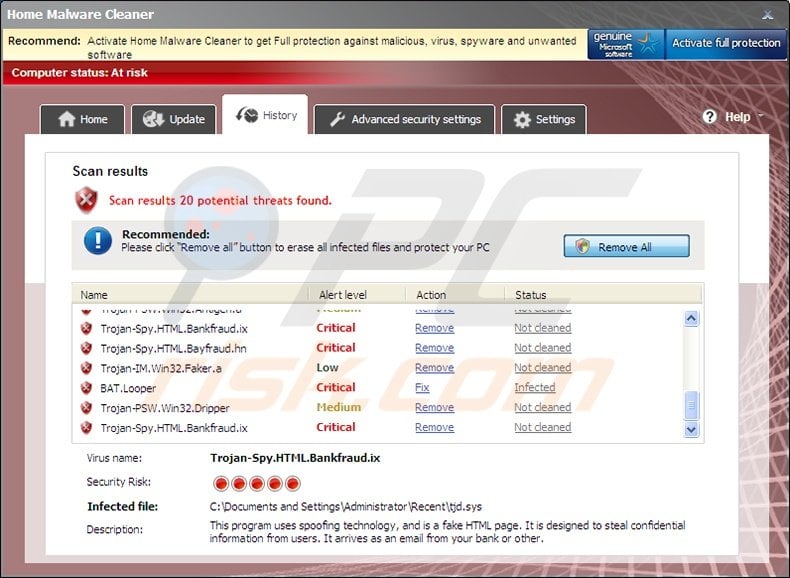
Task: Click the 'Scan results' heading
Action: 110,171
